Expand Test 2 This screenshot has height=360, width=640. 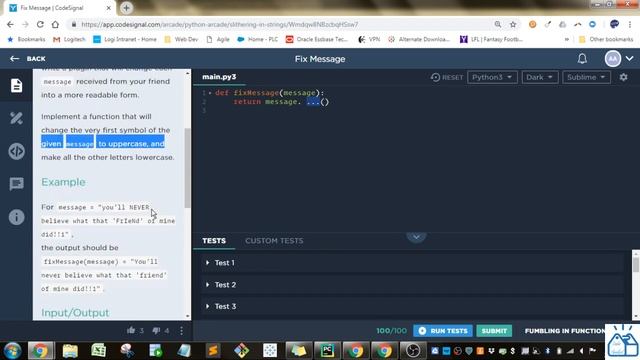coord(412,284)
